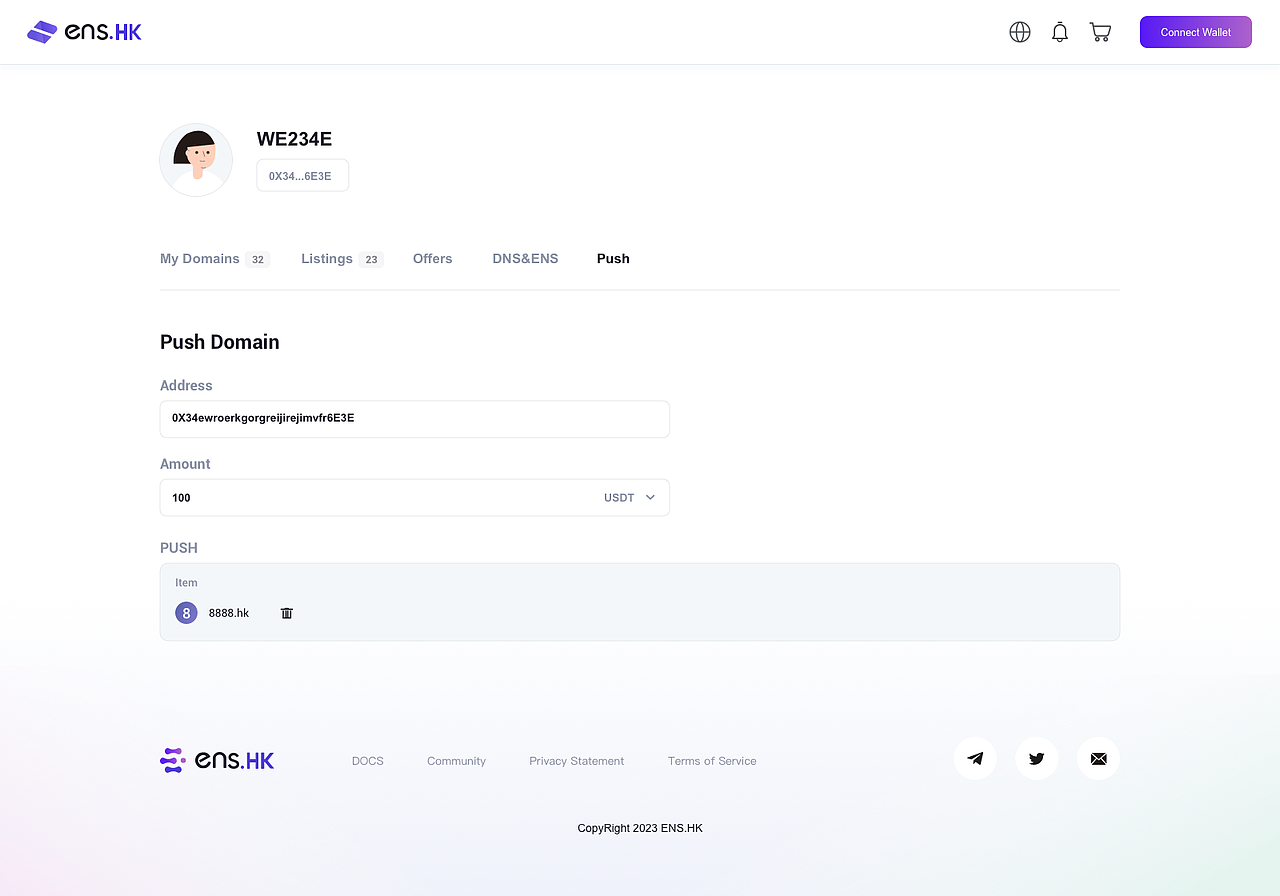The height and width of the screenshot is (896, 1280).
Task: Expand the USDT currency dropdown
Action: pyautogui.click(x=630, y=498)
